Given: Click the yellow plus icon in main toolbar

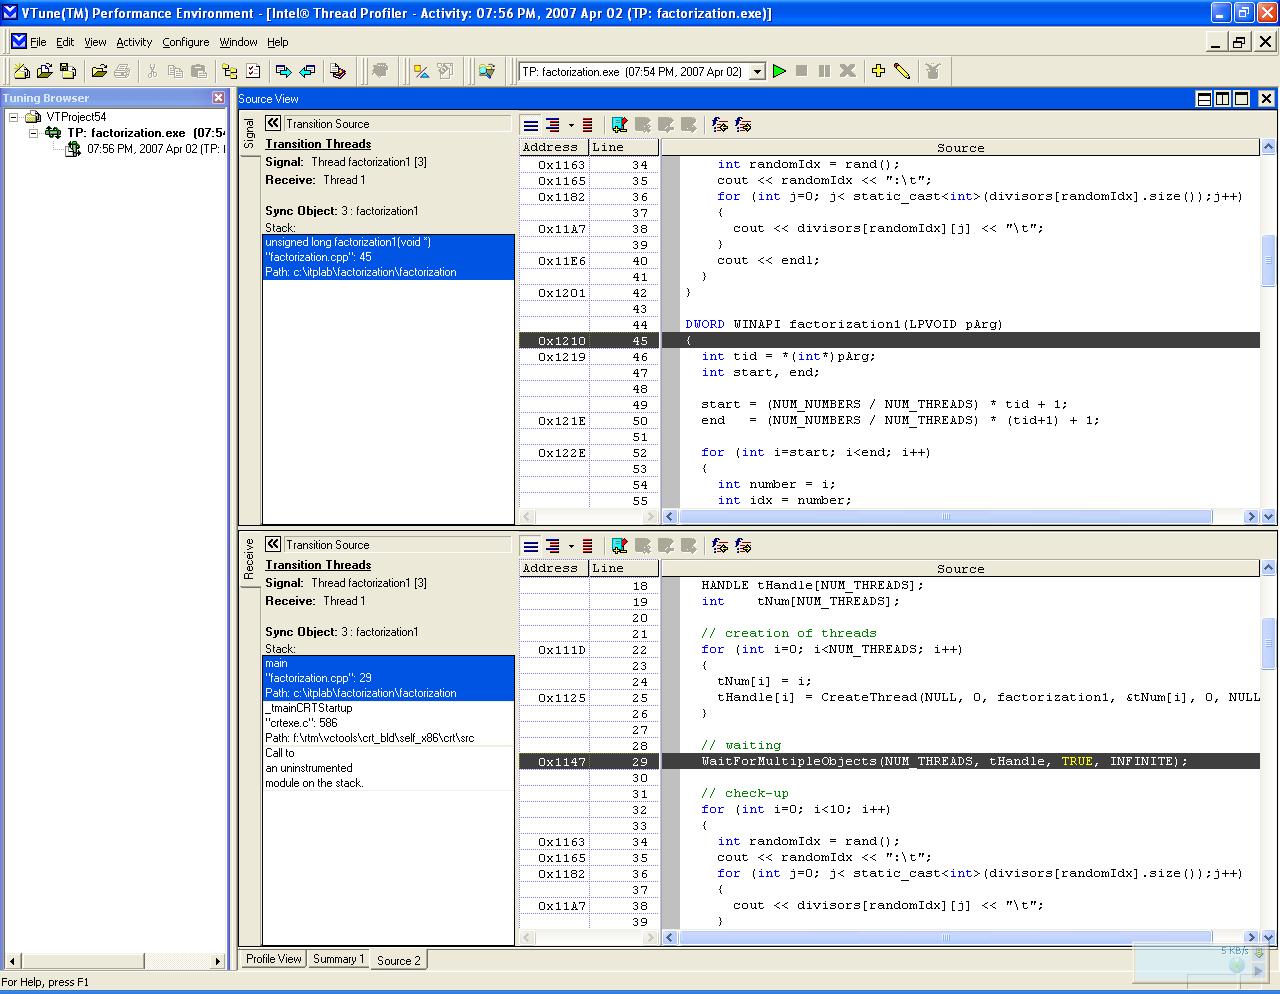Looking at the screenshot, I should tap(878, 71).
